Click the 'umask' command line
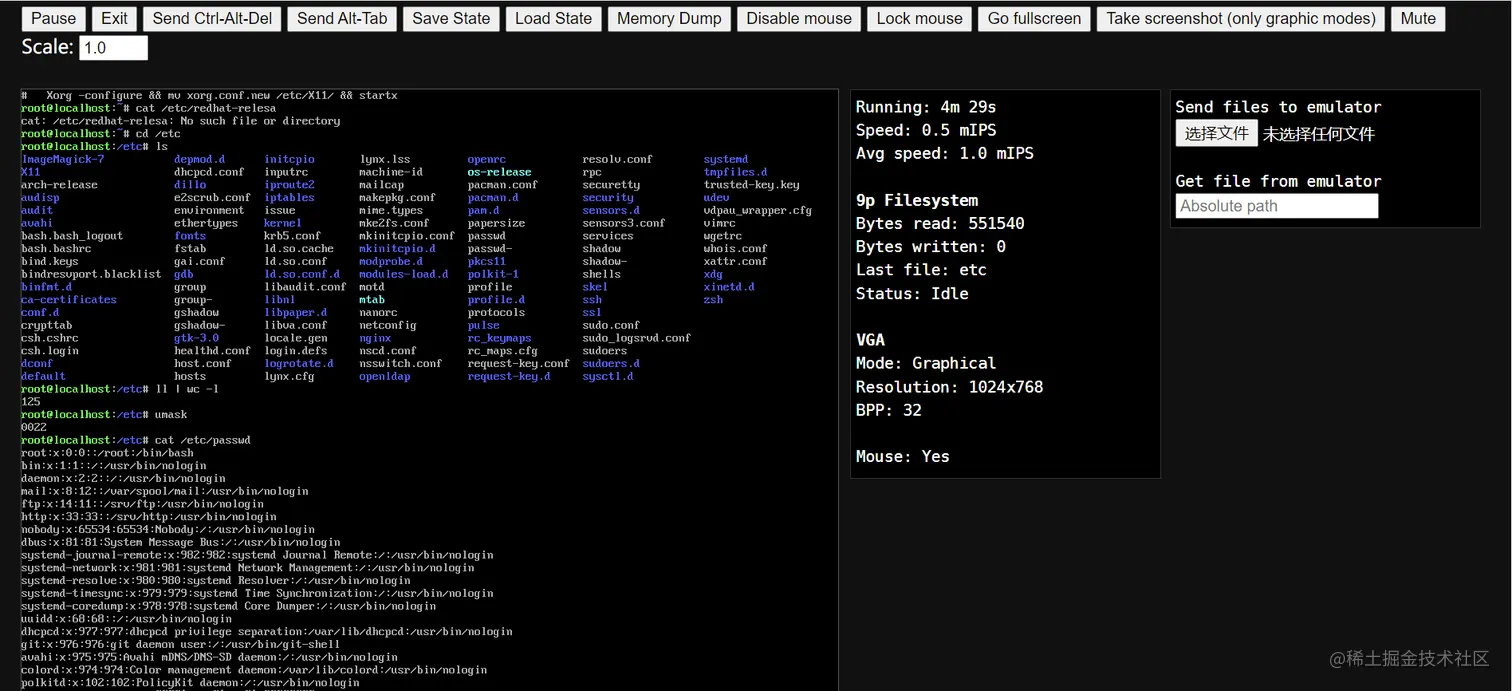 pyautogui.click(x=104, y=415)
